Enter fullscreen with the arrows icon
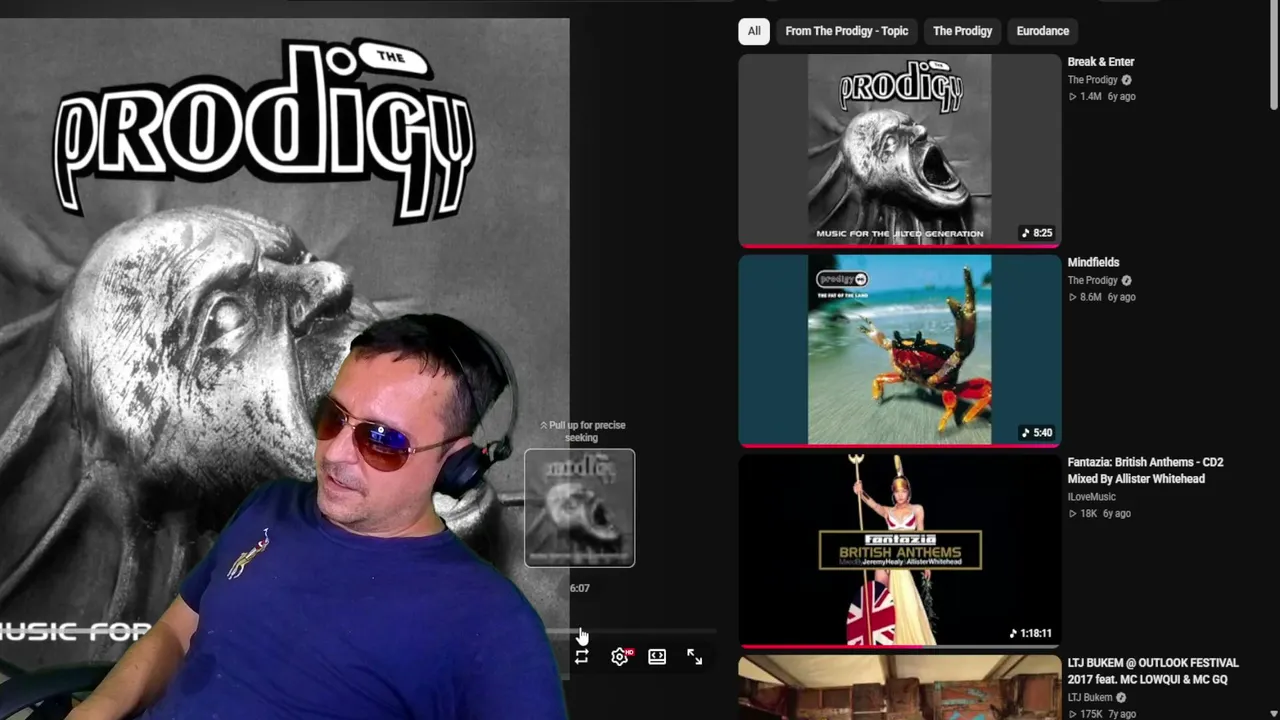 click(x=695, y=656)
